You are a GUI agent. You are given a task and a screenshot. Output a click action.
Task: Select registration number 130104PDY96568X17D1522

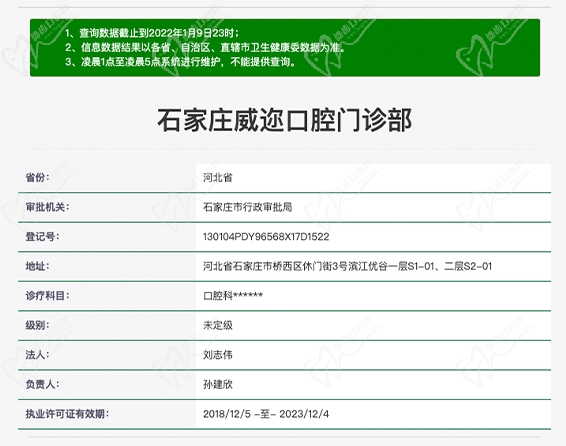pyautogui.click(x=266, y=237)
